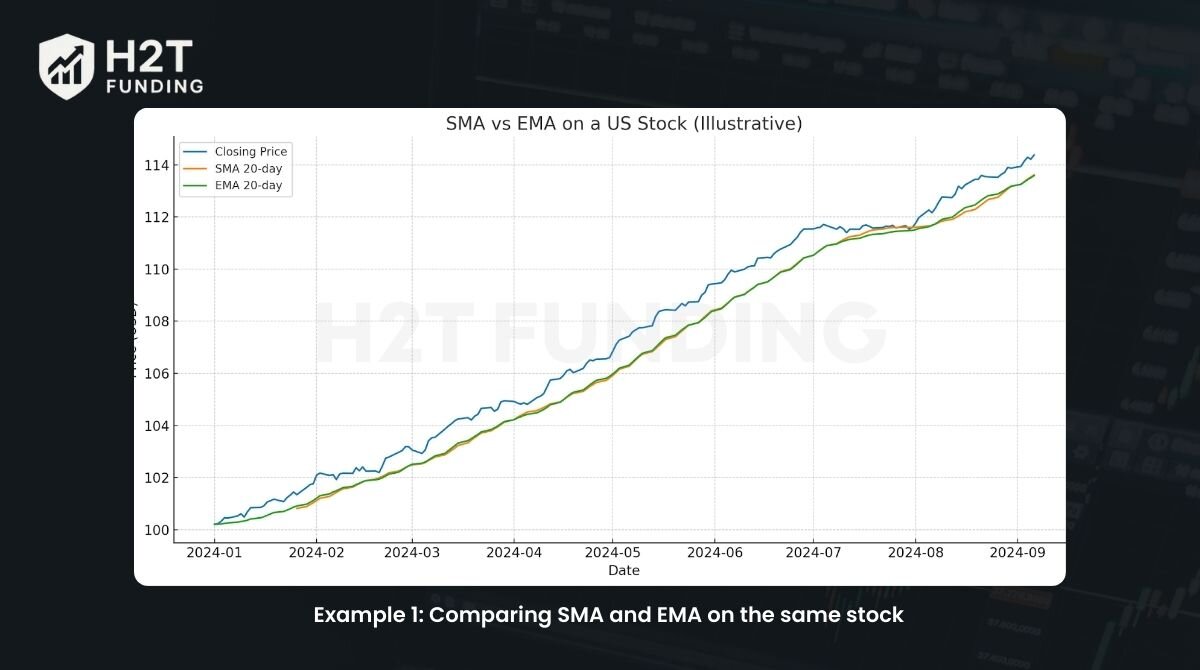Select the "SMA 20-day" legend label

[249, 168]
